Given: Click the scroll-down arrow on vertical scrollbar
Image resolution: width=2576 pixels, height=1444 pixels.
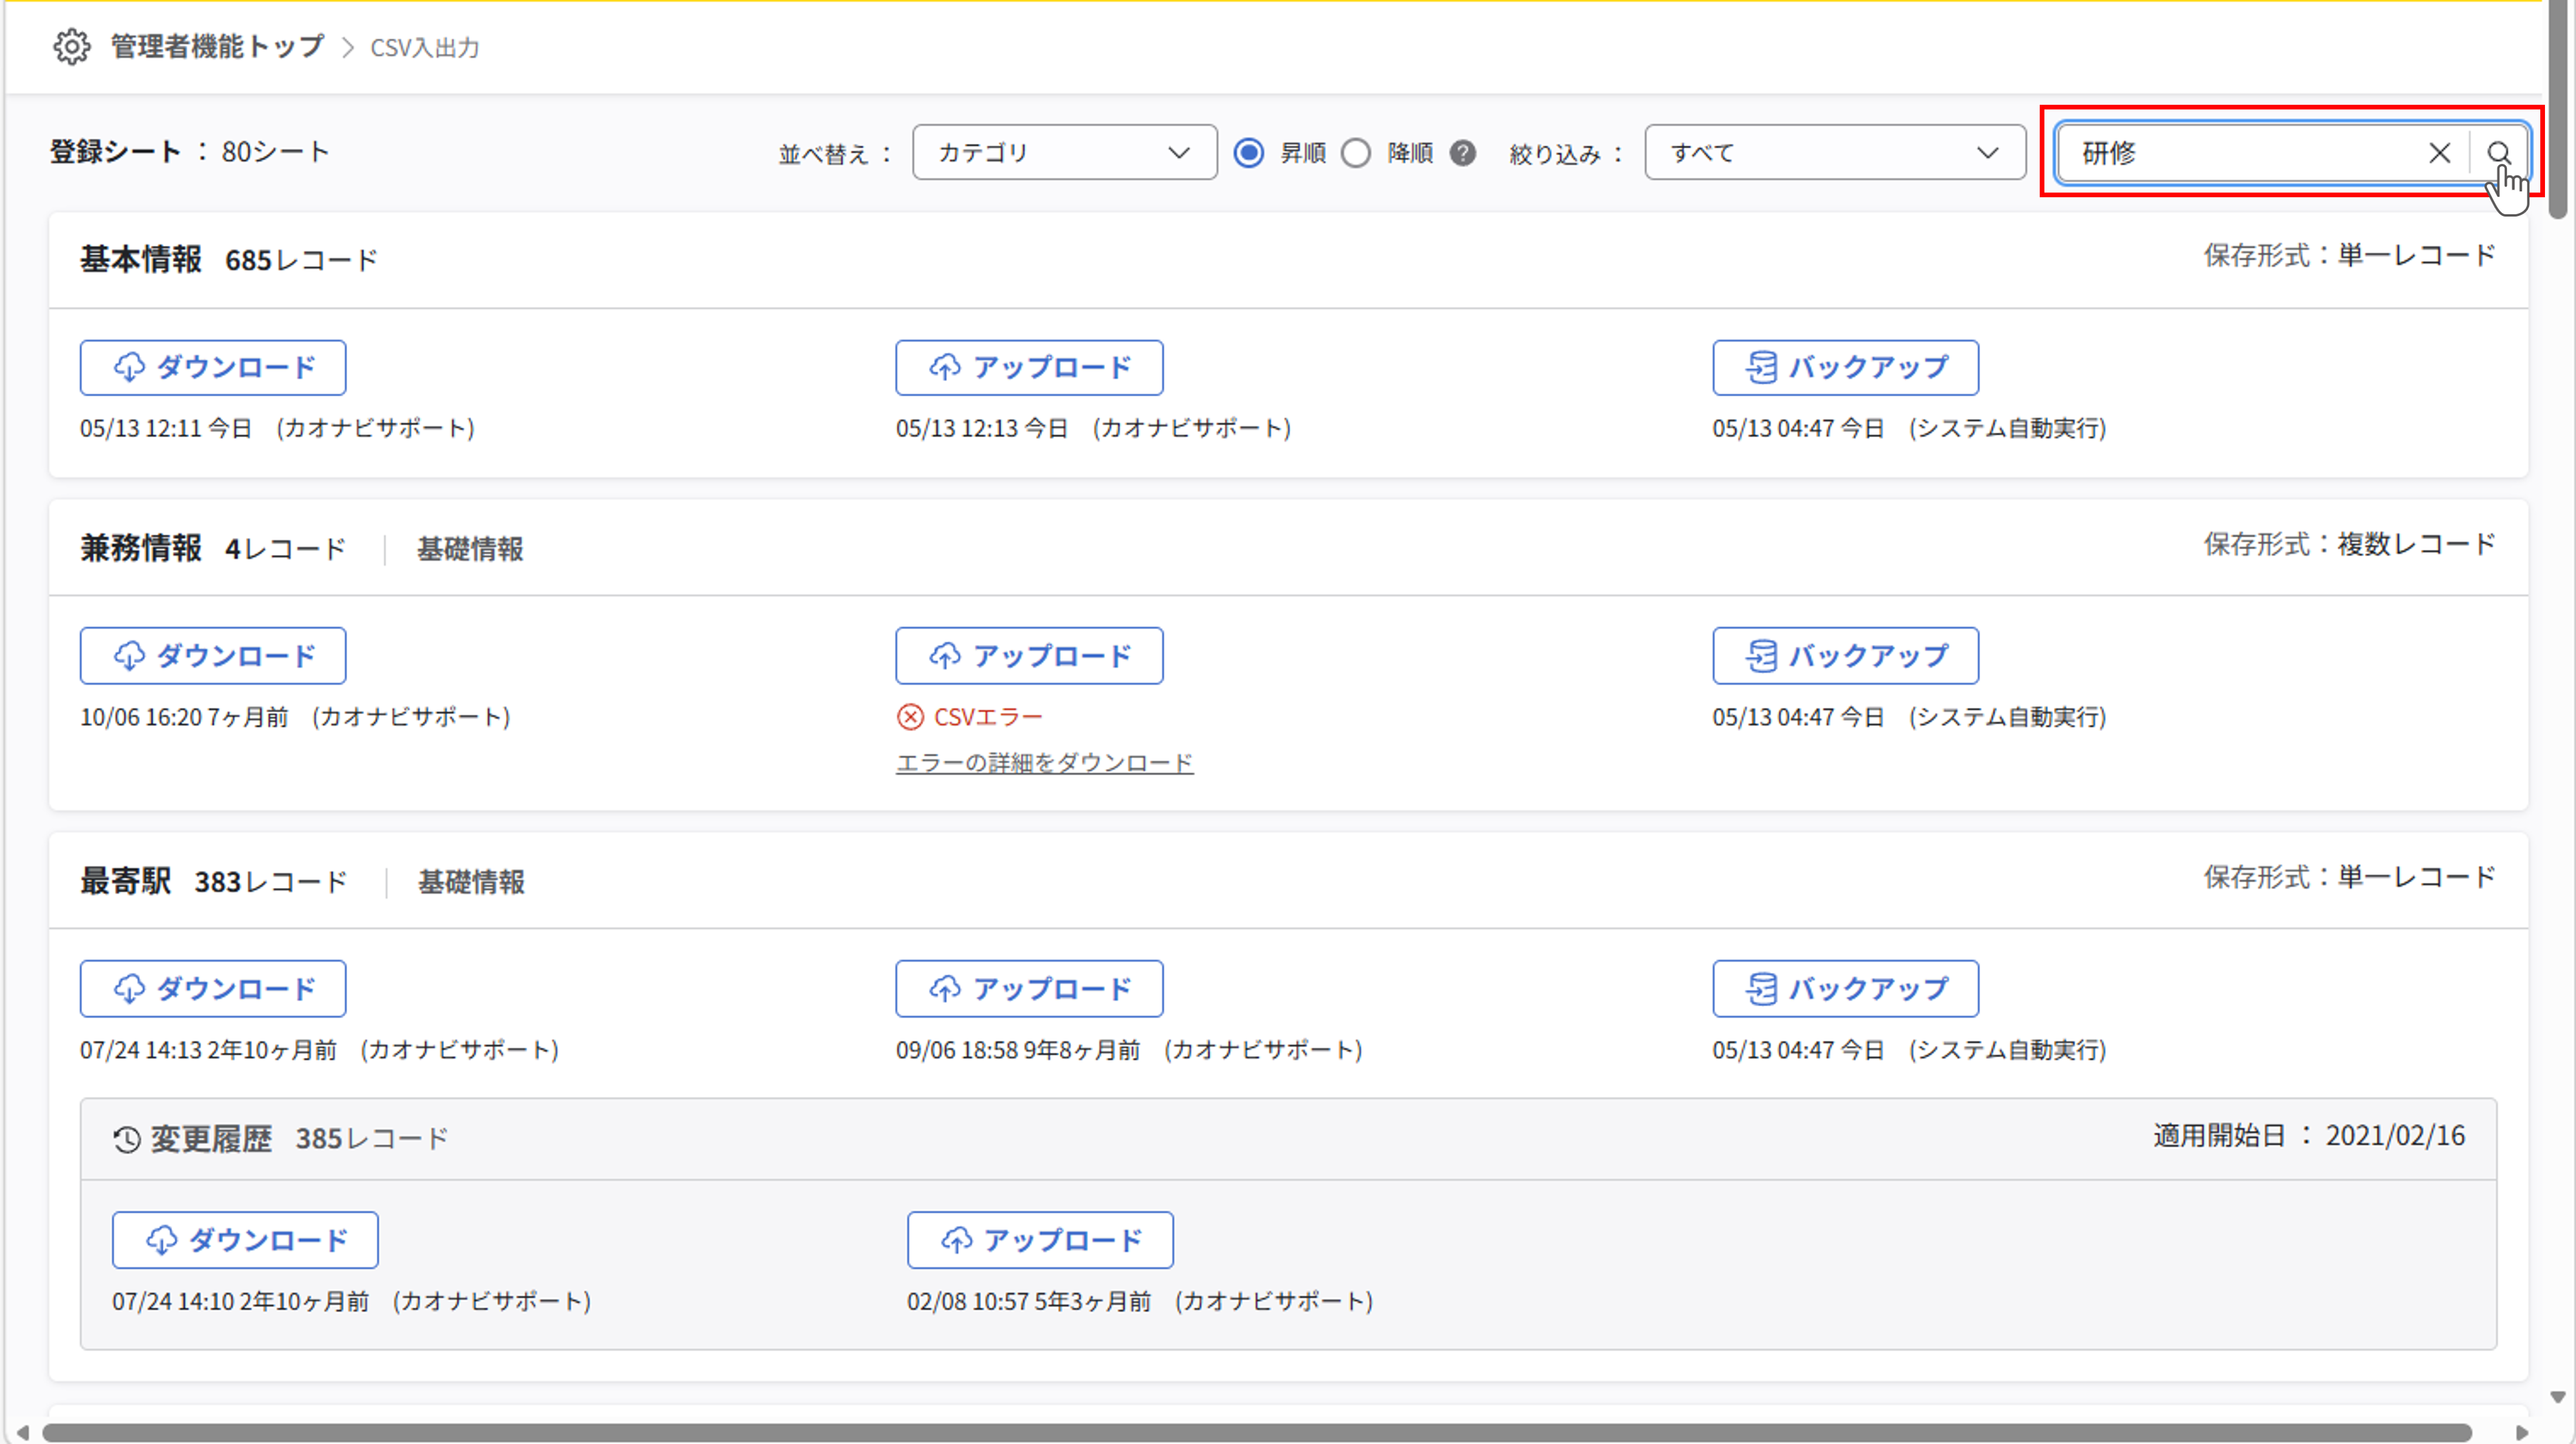Looking at the screenshot, I should point(2559,1397).
